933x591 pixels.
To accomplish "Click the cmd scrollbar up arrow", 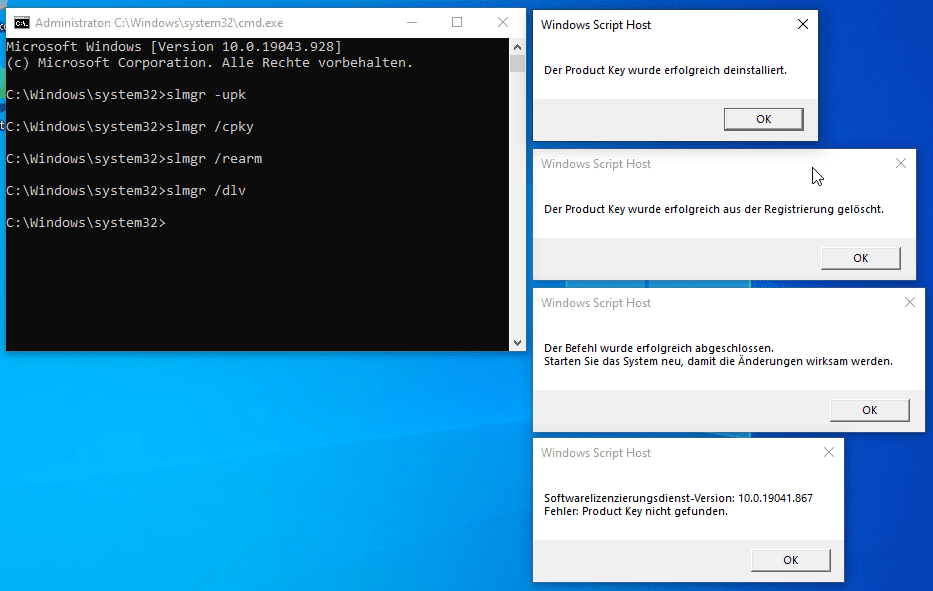I will pos(517,47).
